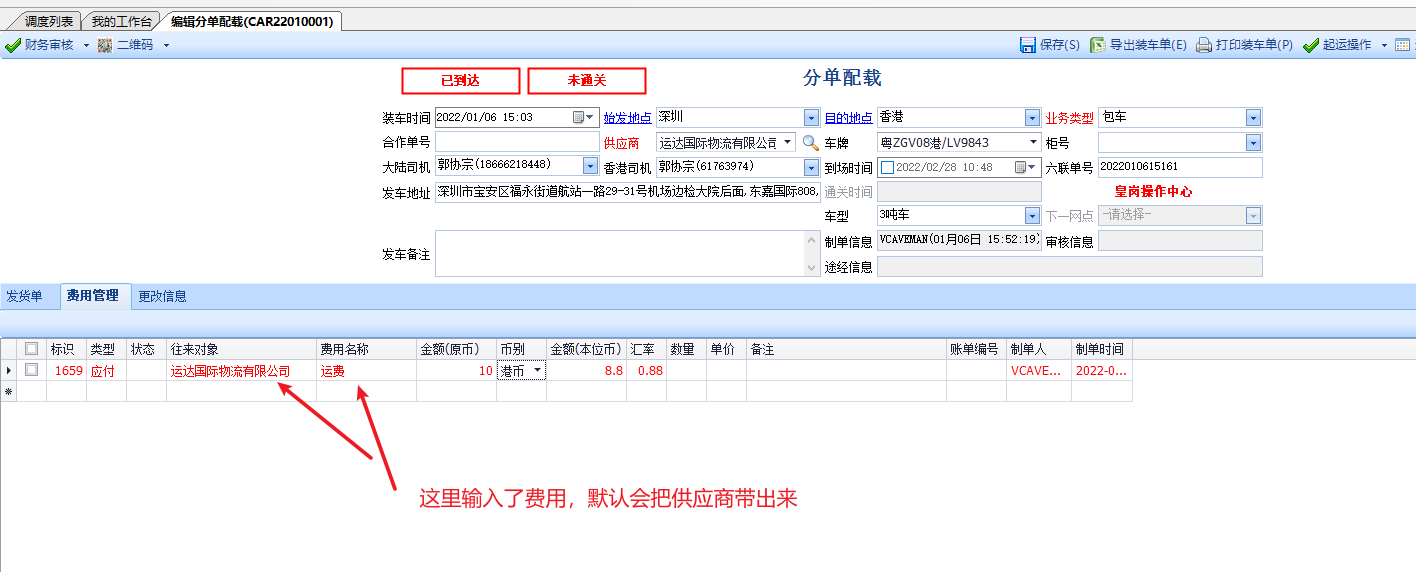1416x572 pixels.
Task: Click the magnifier search icon beside 供应商
Action: tap(810, 143)
